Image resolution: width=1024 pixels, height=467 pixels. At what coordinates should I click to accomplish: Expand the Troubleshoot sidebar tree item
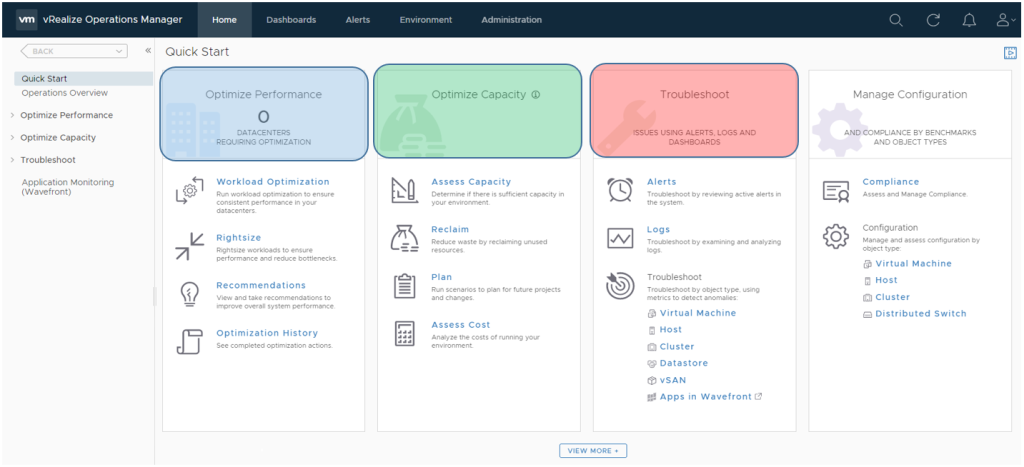coord(12,160)
